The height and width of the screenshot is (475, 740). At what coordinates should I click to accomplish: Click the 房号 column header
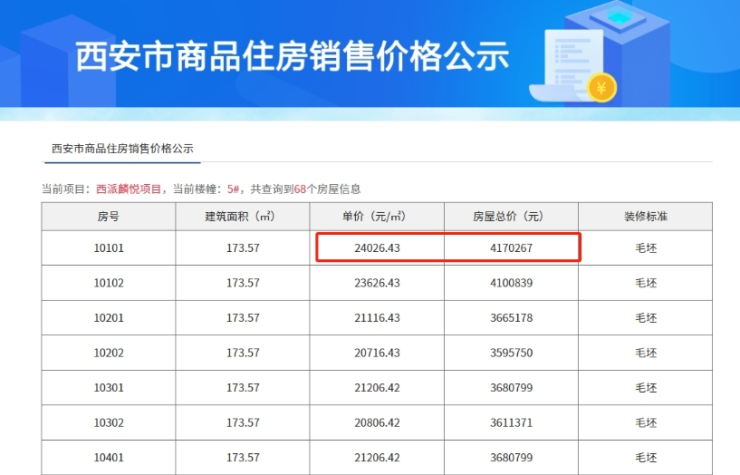coord(108,216)
